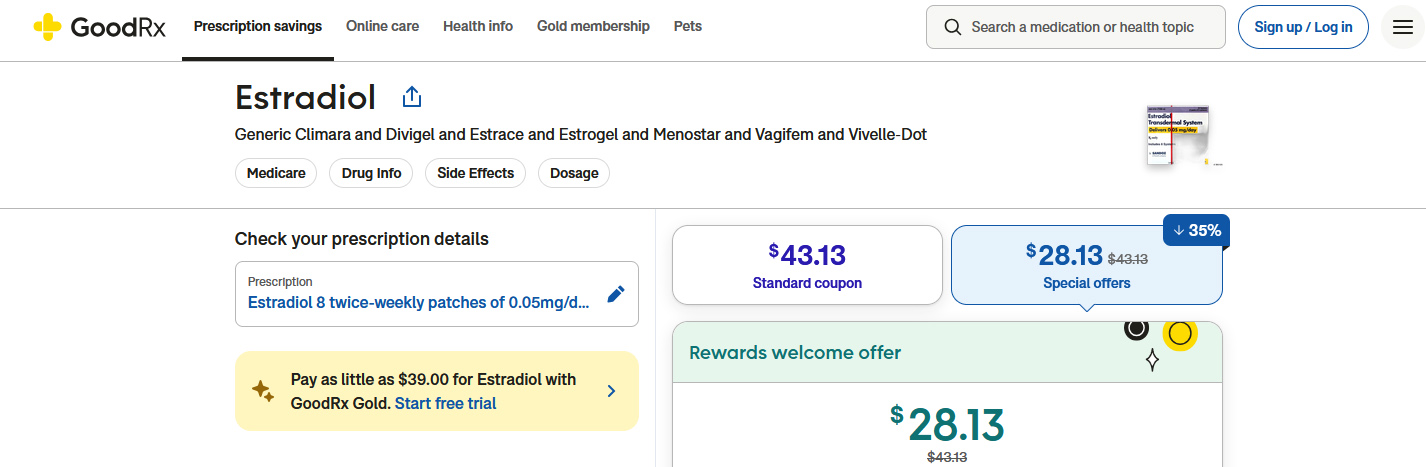The height and width of the screenshot is (467, 1426).
Task: Open the Health info menu
Action: point(478,27)
